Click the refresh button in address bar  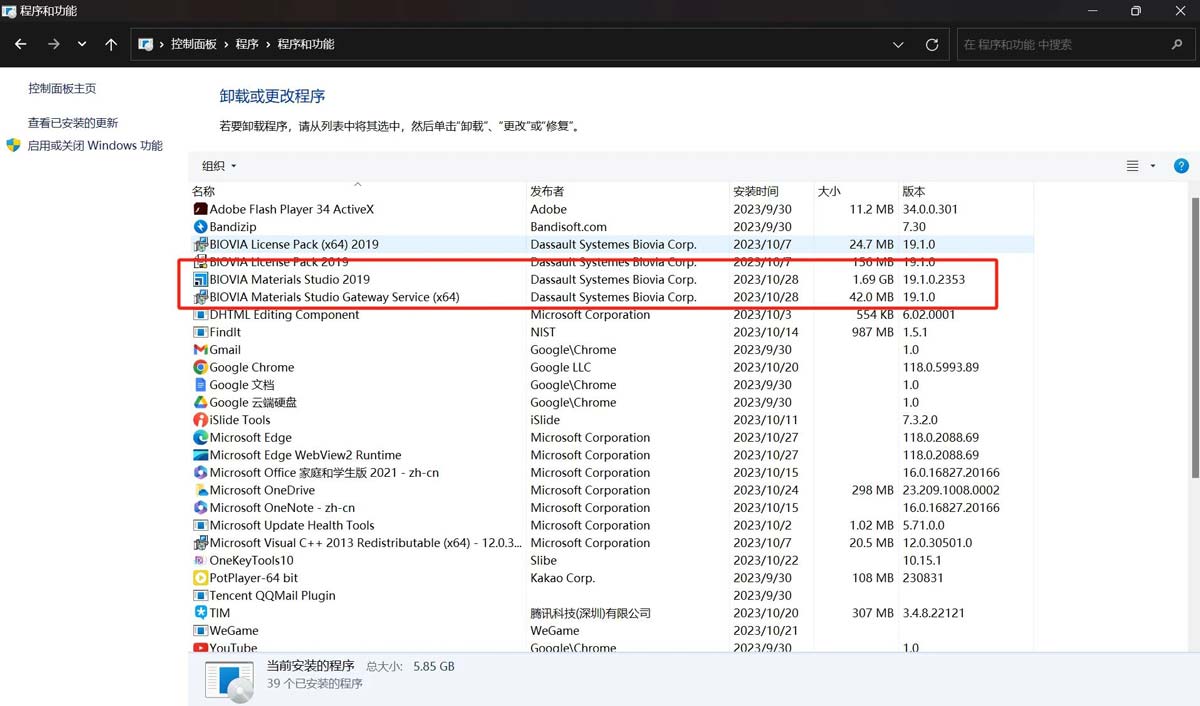pyautogui.click(x=932, y=44)
